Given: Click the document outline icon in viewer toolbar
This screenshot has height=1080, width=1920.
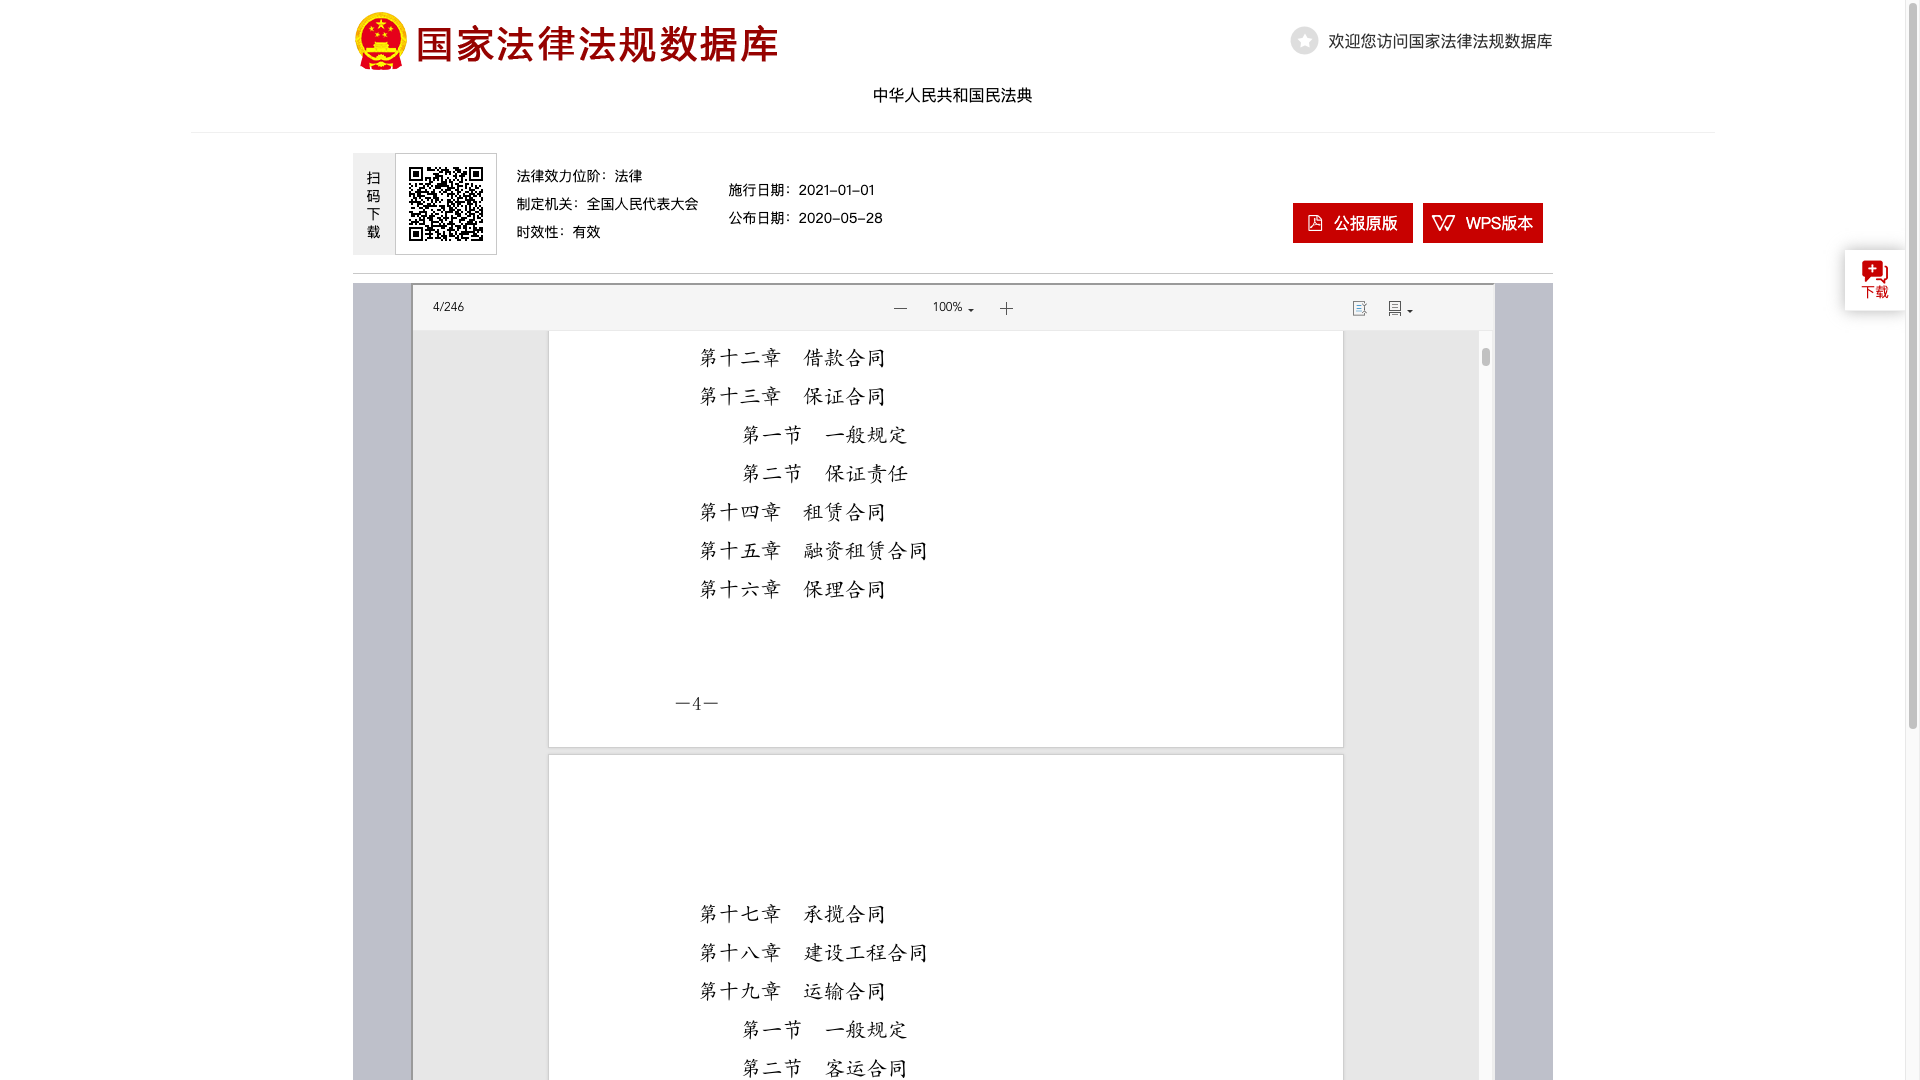Looking at the screenshot, I should point(1359,309).
